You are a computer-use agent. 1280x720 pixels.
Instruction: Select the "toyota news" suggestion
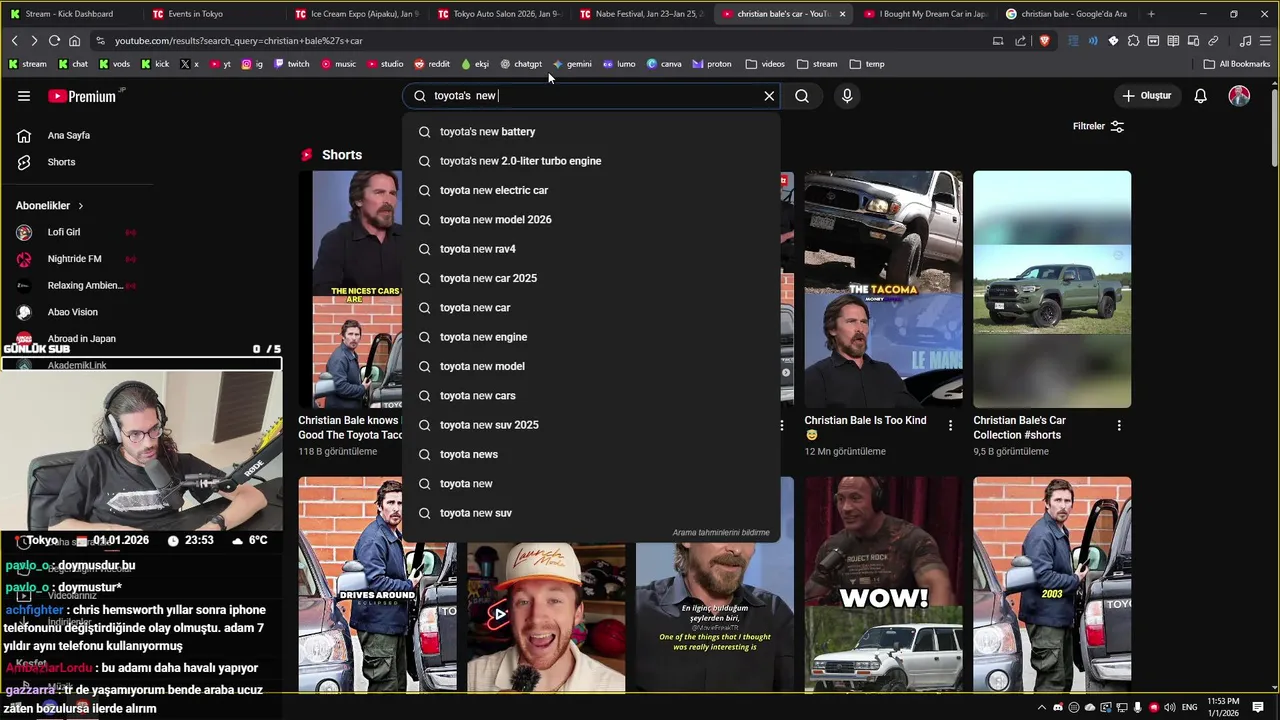pos(591,454)
